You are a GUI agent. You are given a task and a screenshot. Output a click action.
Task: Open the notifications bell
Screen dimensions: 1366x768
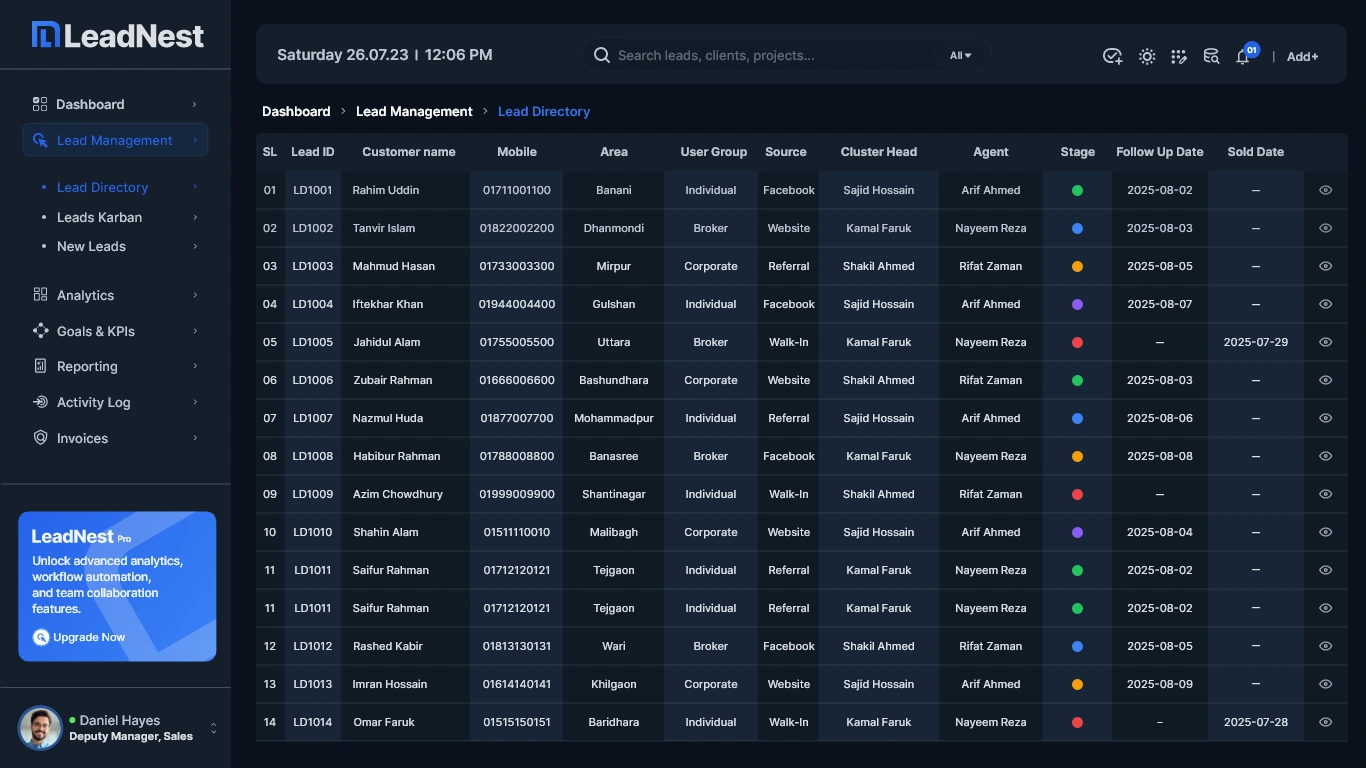[x=1243, y=56]
